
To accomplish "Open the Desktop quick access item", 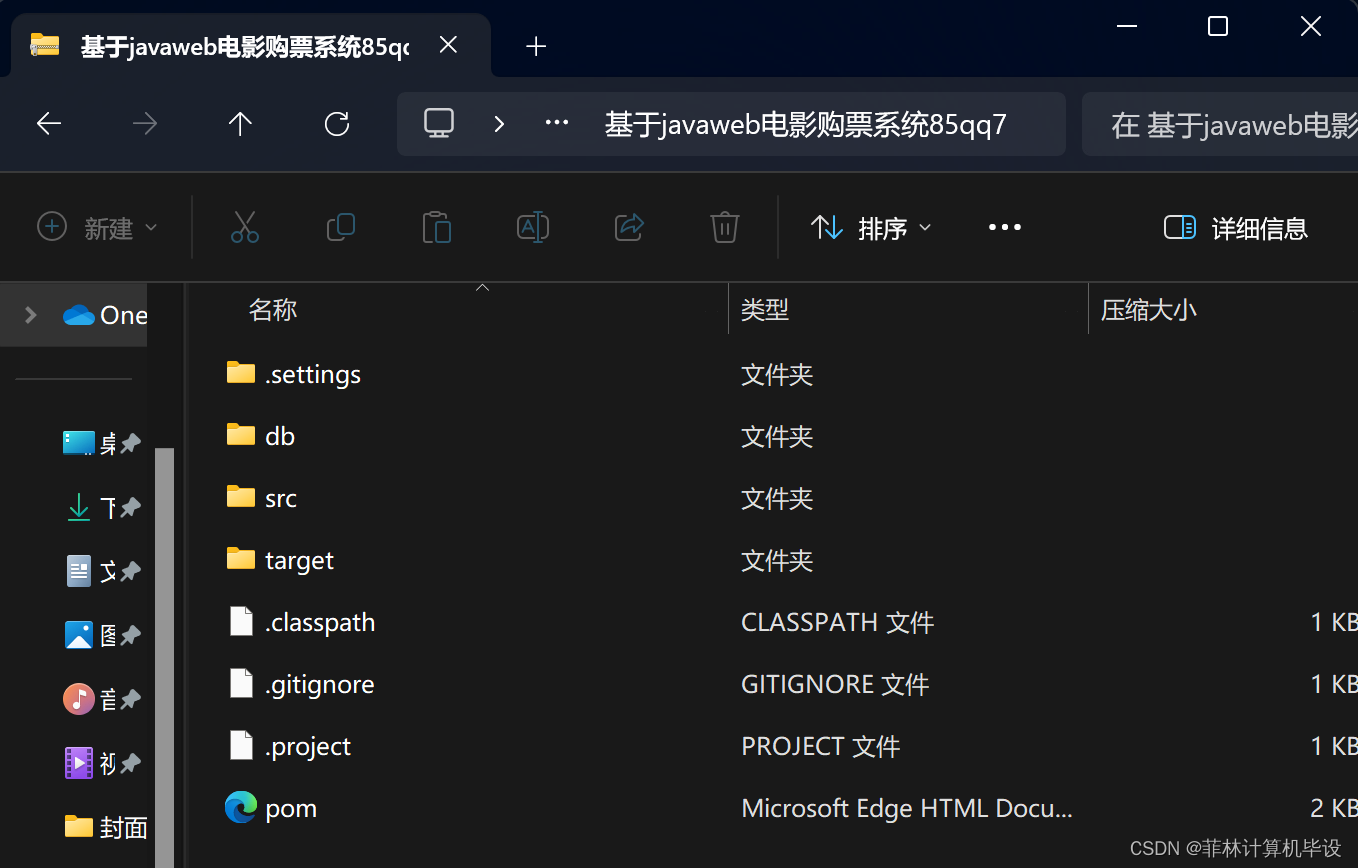I will point(90,443).
